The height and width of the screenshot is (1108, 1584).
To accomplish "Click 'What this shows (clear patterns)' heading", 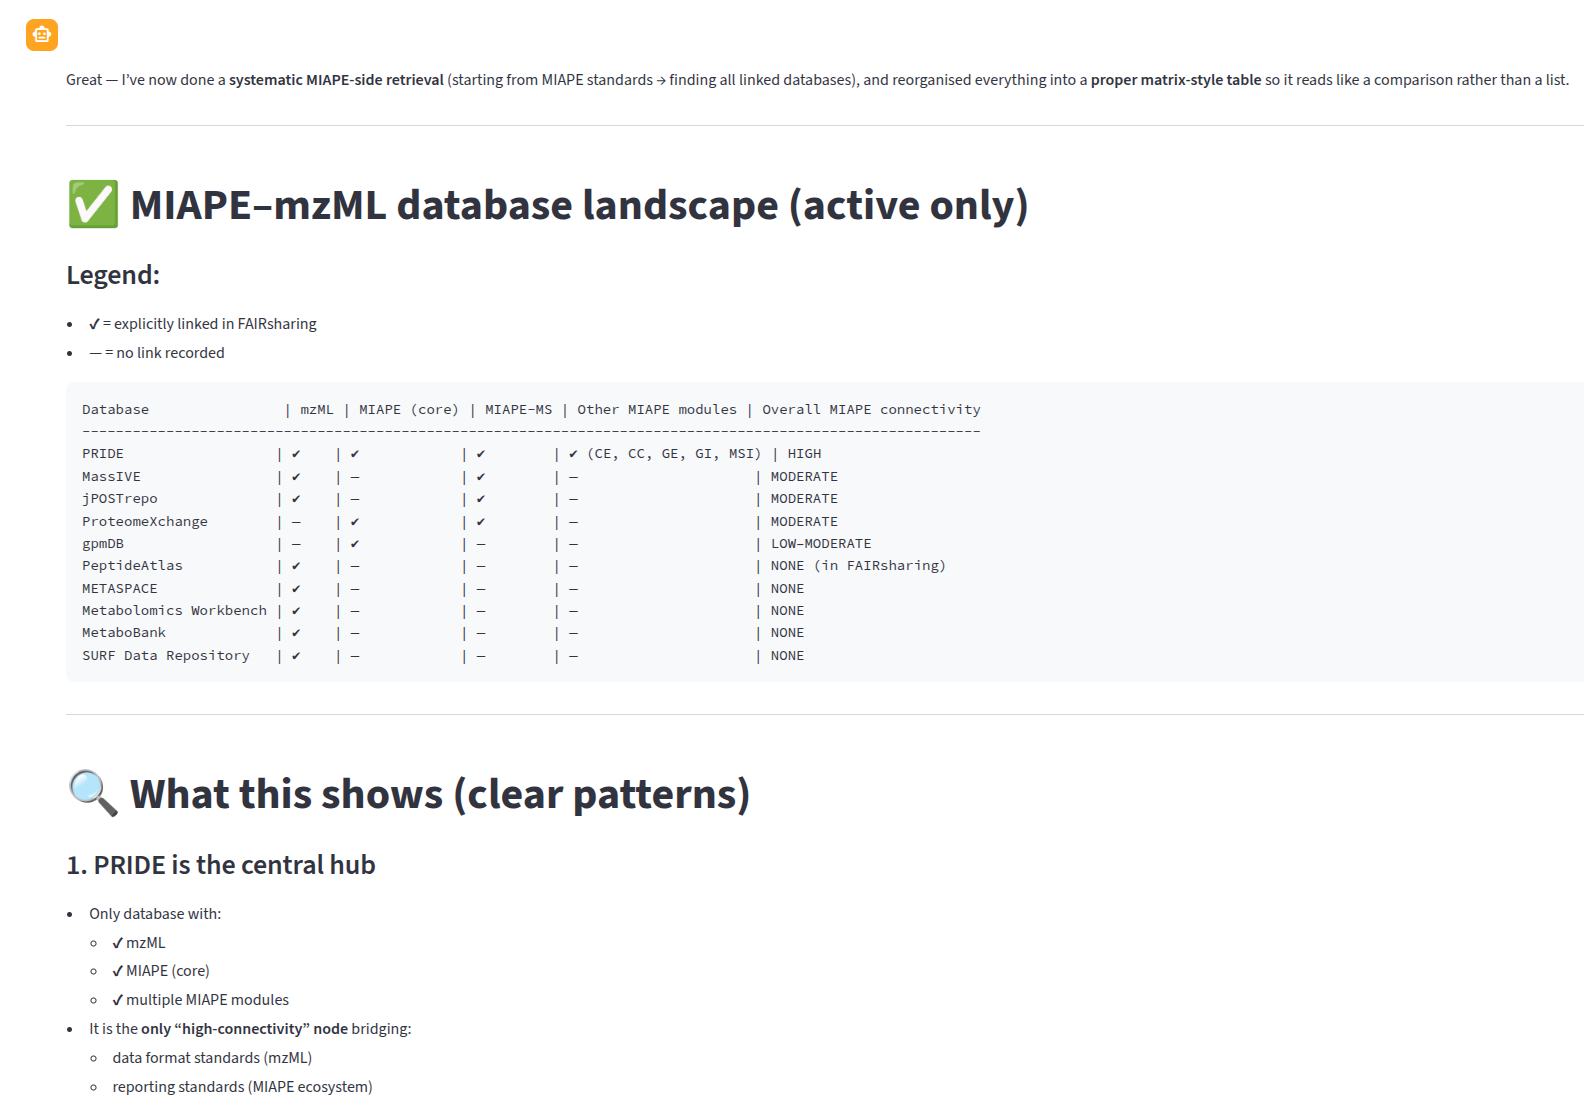I will point(440,794).
